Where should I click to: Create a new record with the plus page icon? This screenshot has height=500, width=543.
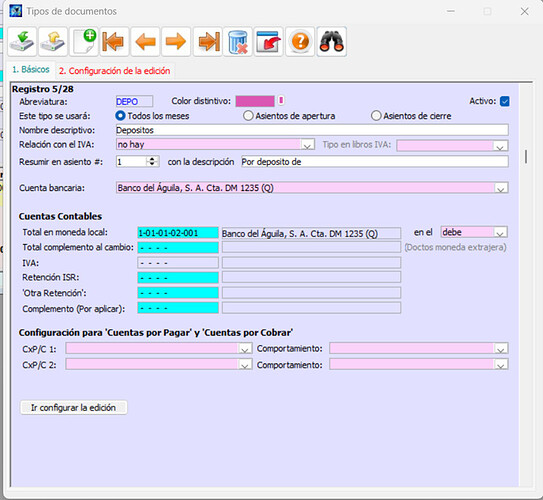[x=83, y=42]
